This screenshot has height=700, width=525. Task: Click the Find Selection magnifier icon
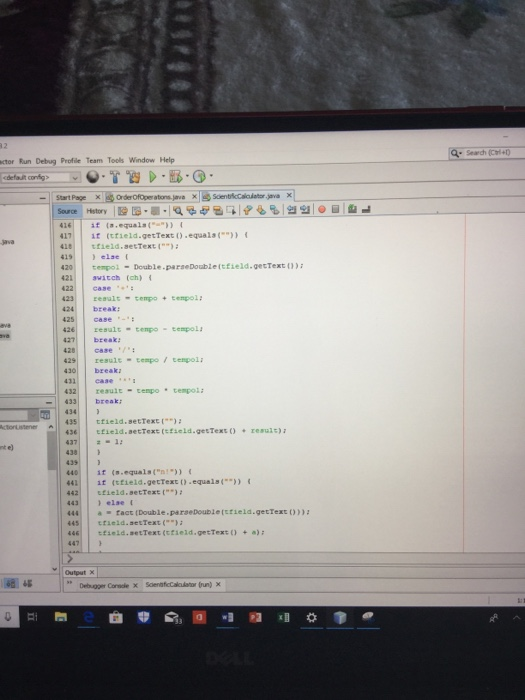coord(178,210)
